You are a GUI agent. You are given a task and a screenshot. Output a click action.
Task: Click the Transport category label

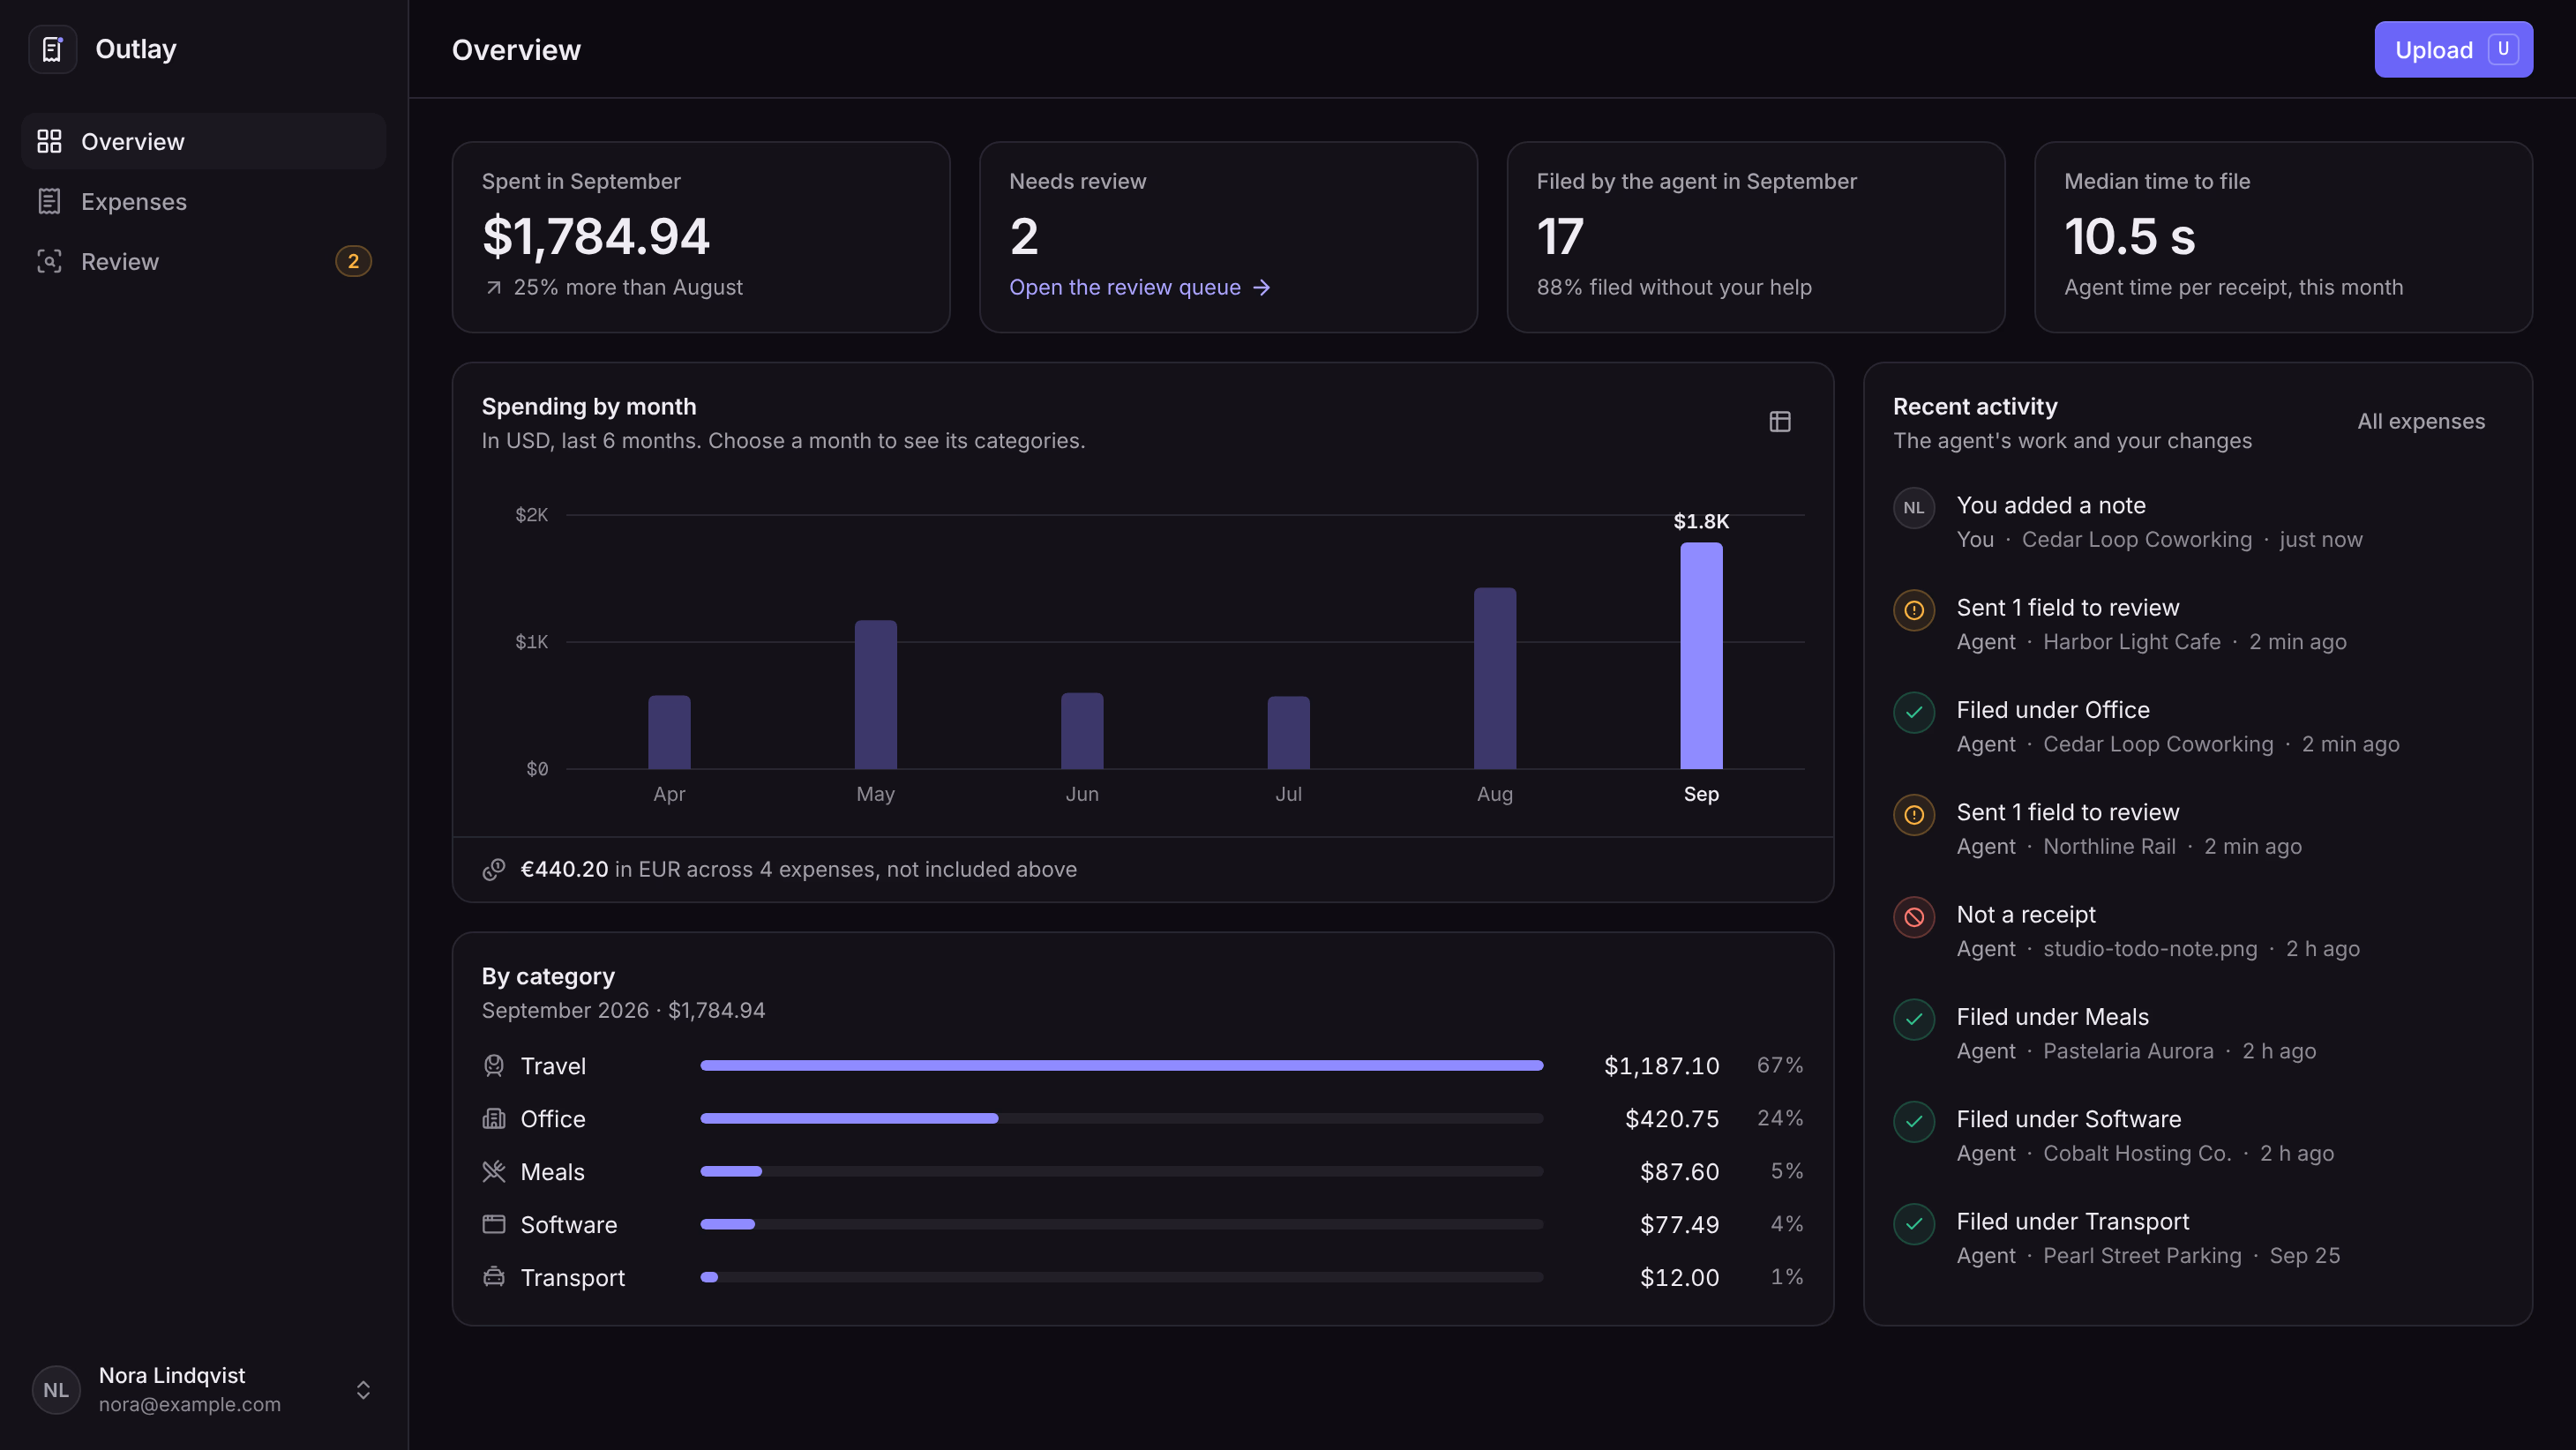[x=572, y=1277]
